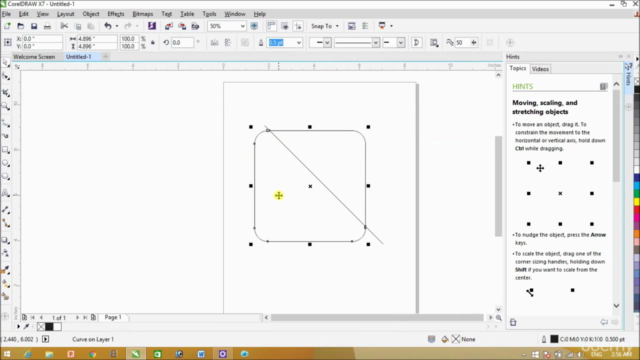This screenshot has width=640, height=360.
Task: Select the Rectangle tool
Action: coord(6,150)
